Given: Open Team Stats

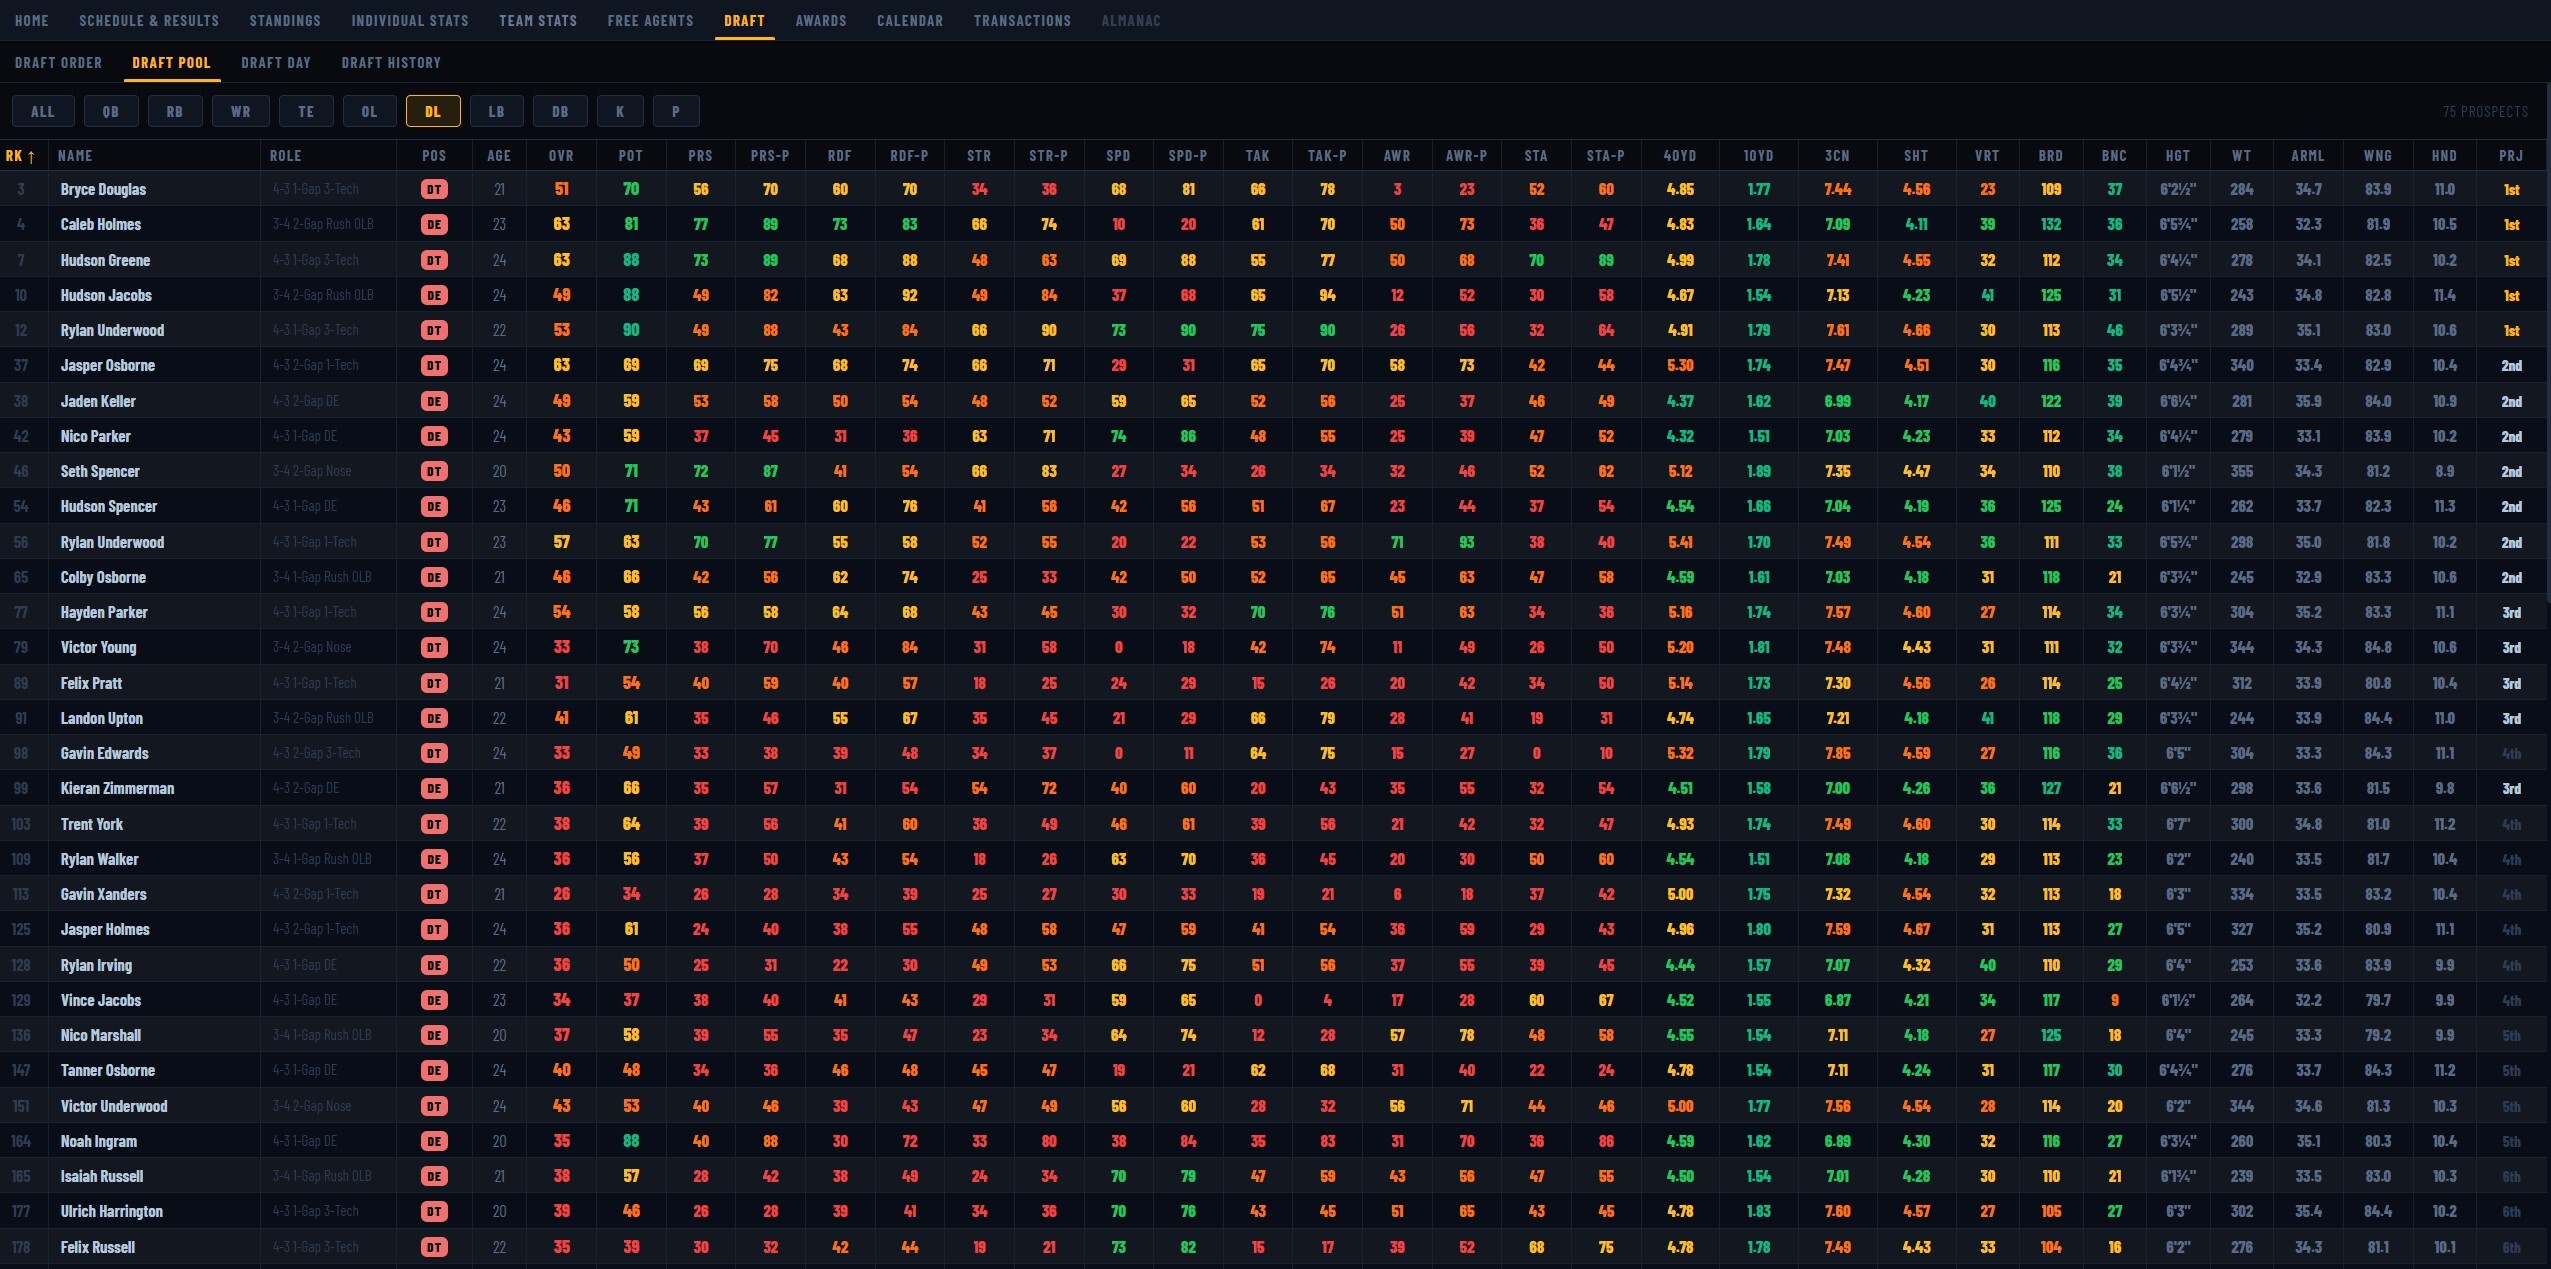Looking at the screenshot, I should (x=538, y=20).
